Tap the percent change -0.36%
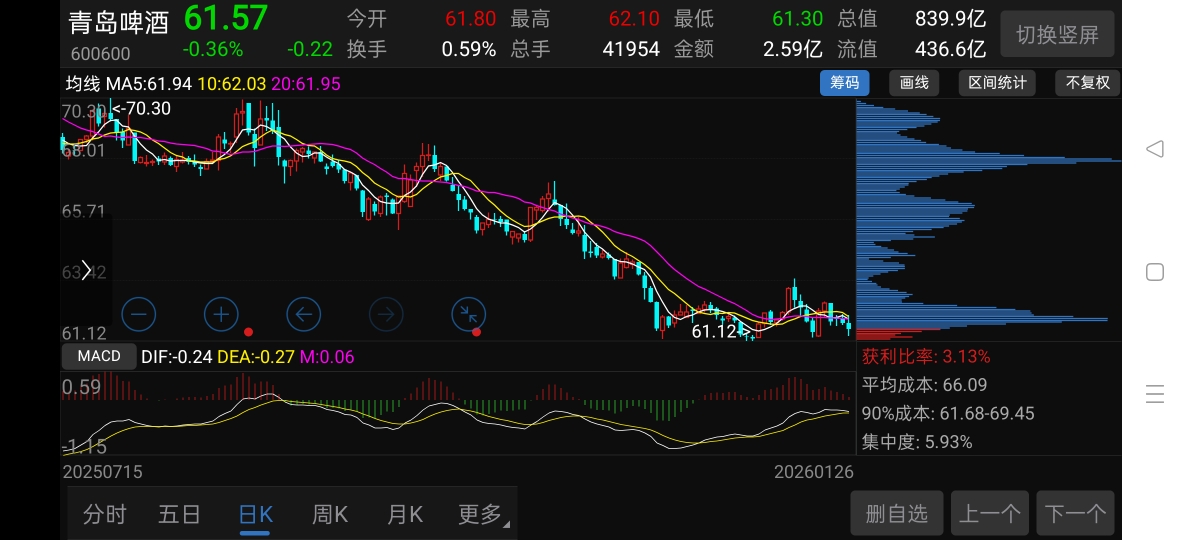Viewport: 1188px width, 540px height. (x=213, y=49)
